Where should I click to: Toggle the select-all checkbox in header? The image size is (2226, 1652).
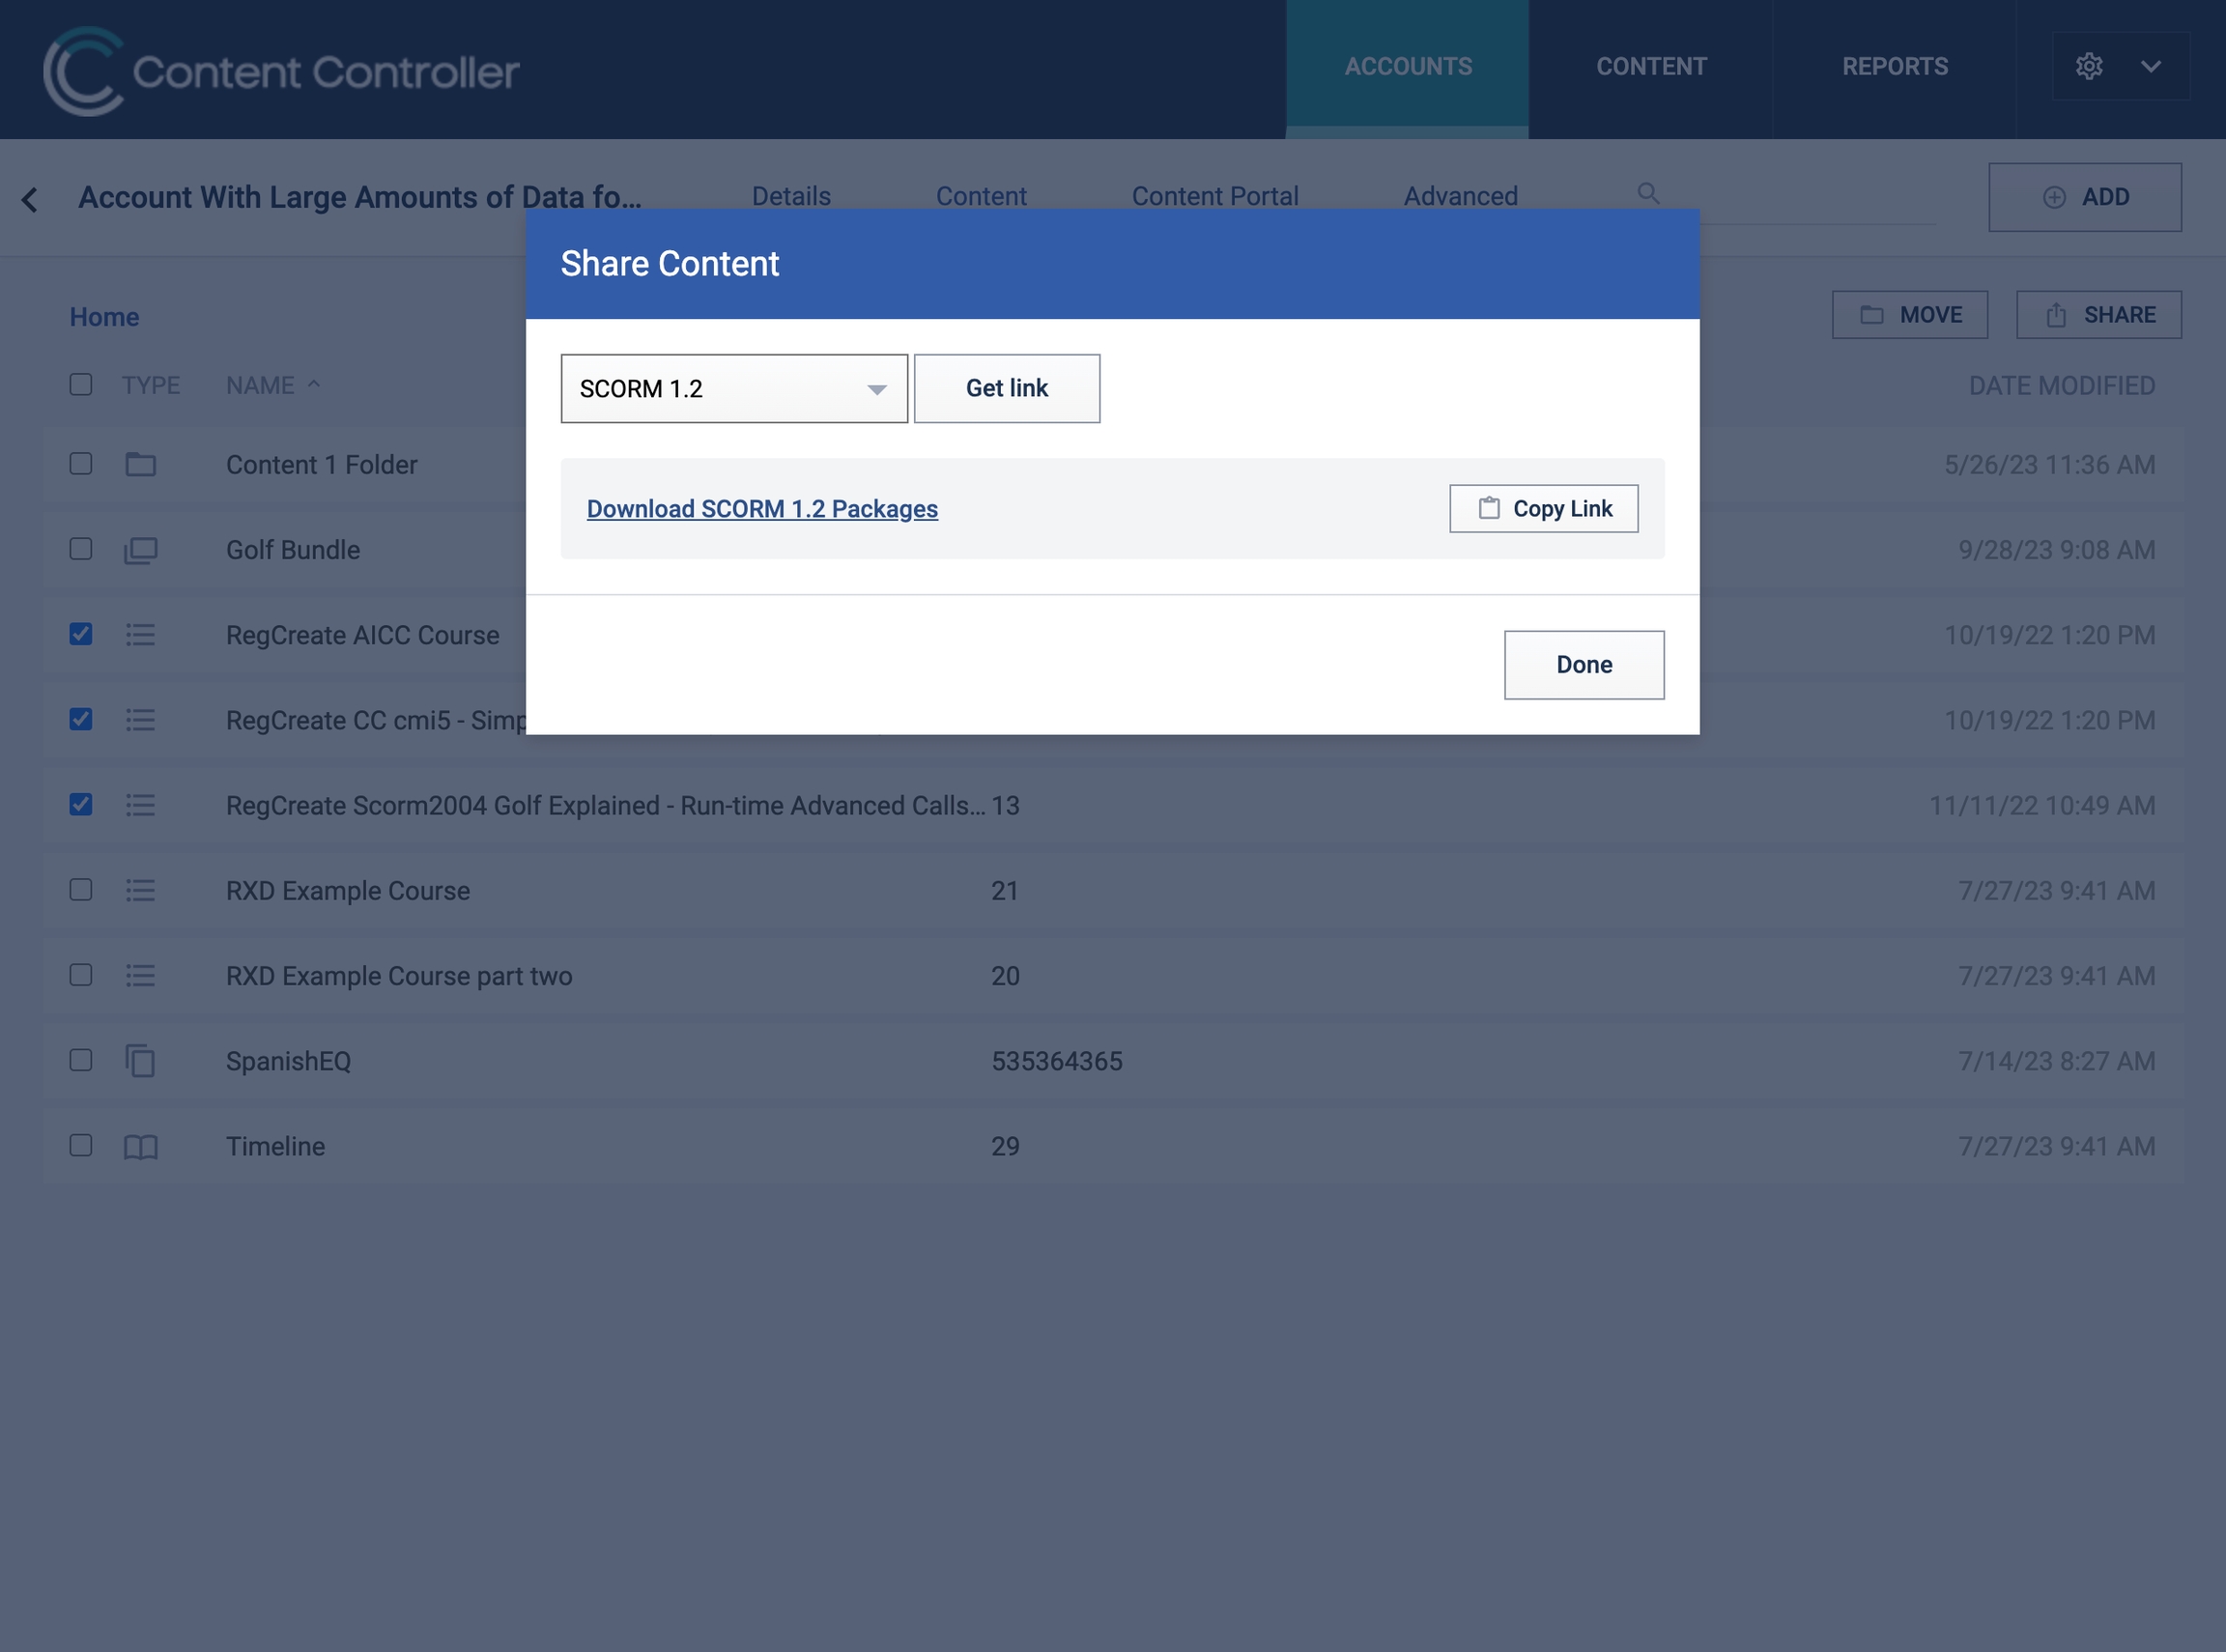click(81, 384)
